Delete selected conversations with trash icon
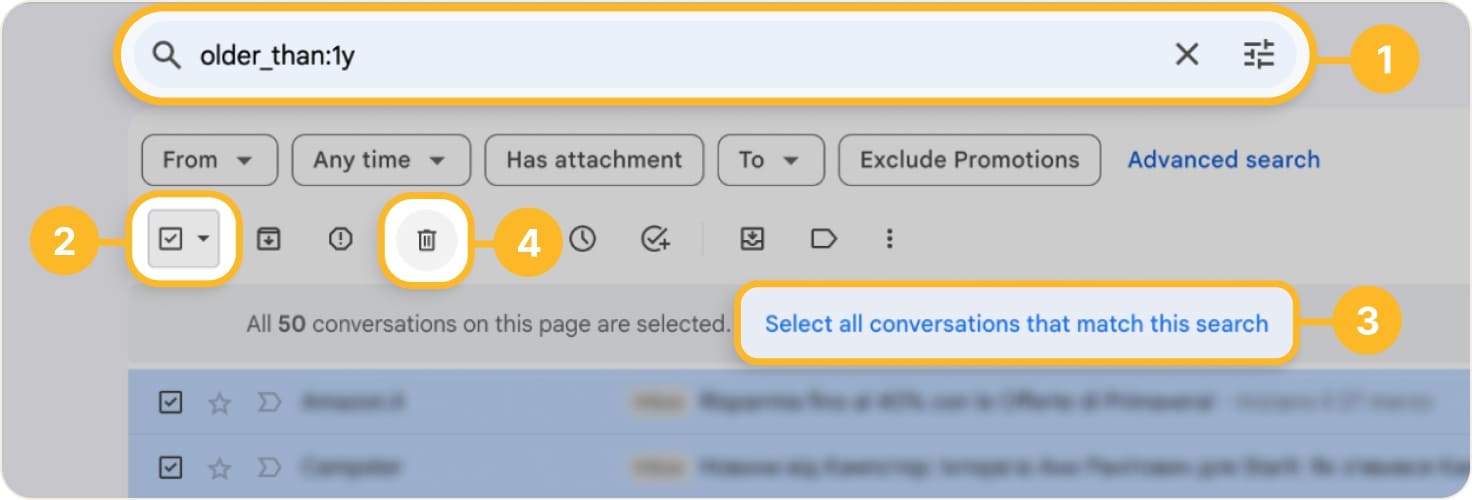Image resolution: width=1472 pixels, height=500 pixels. (x=427, y=240)
